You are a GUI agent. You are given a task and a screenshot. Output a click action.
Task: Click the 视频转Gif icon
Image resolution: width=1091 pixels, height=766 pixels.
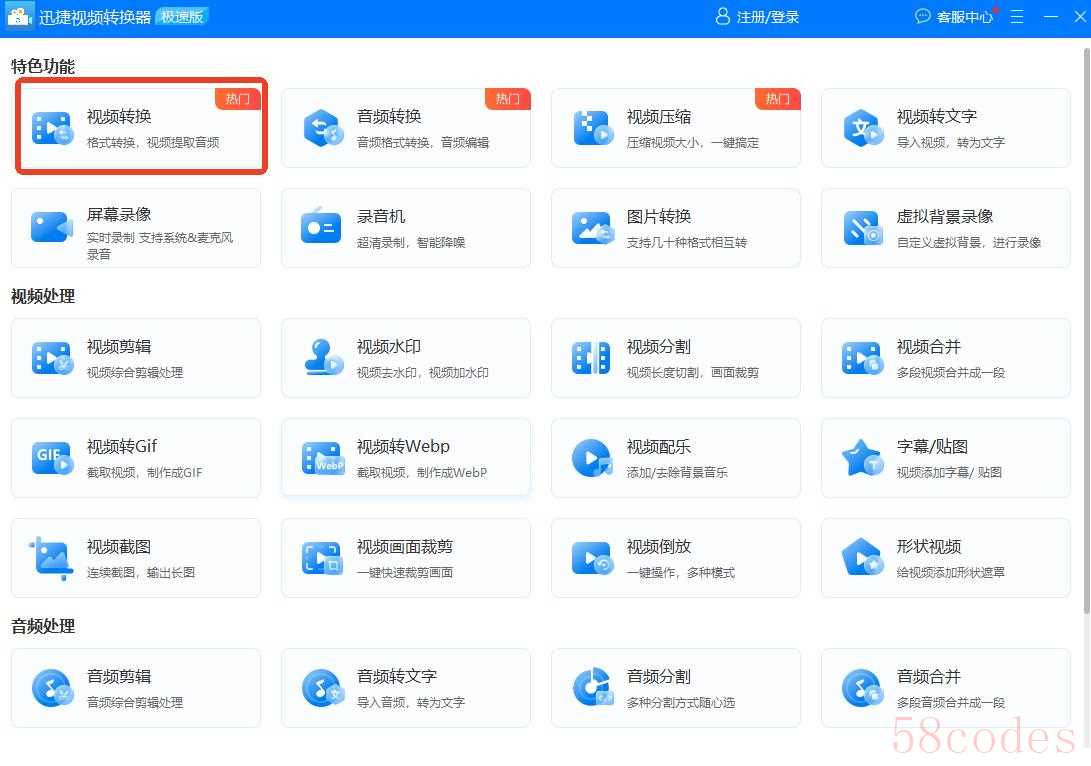click(52, 458)
